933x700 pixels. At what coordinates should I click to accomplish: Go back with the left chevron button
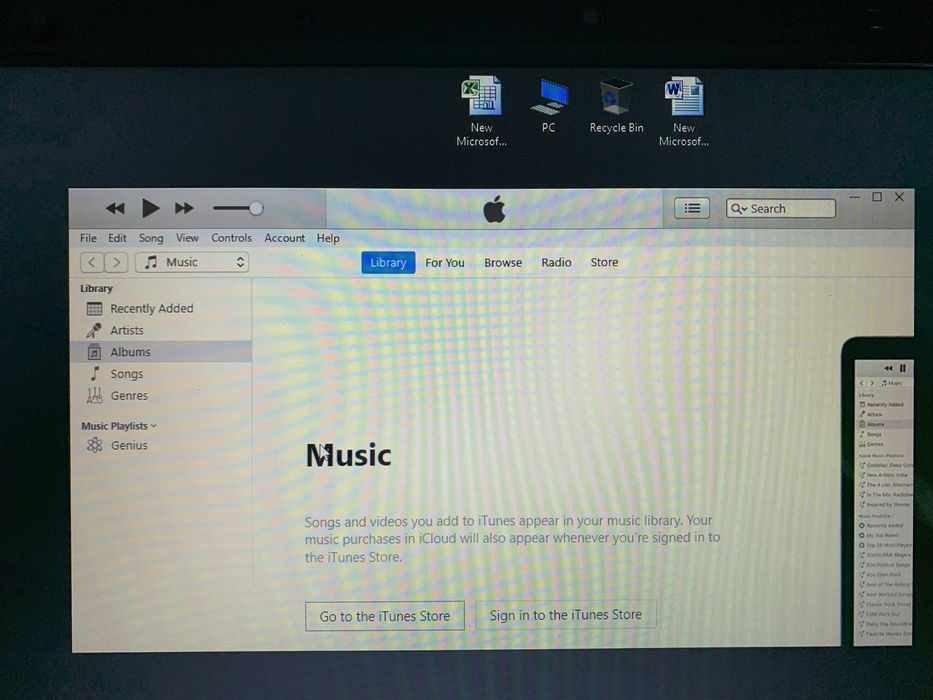[x=92, y=262]
